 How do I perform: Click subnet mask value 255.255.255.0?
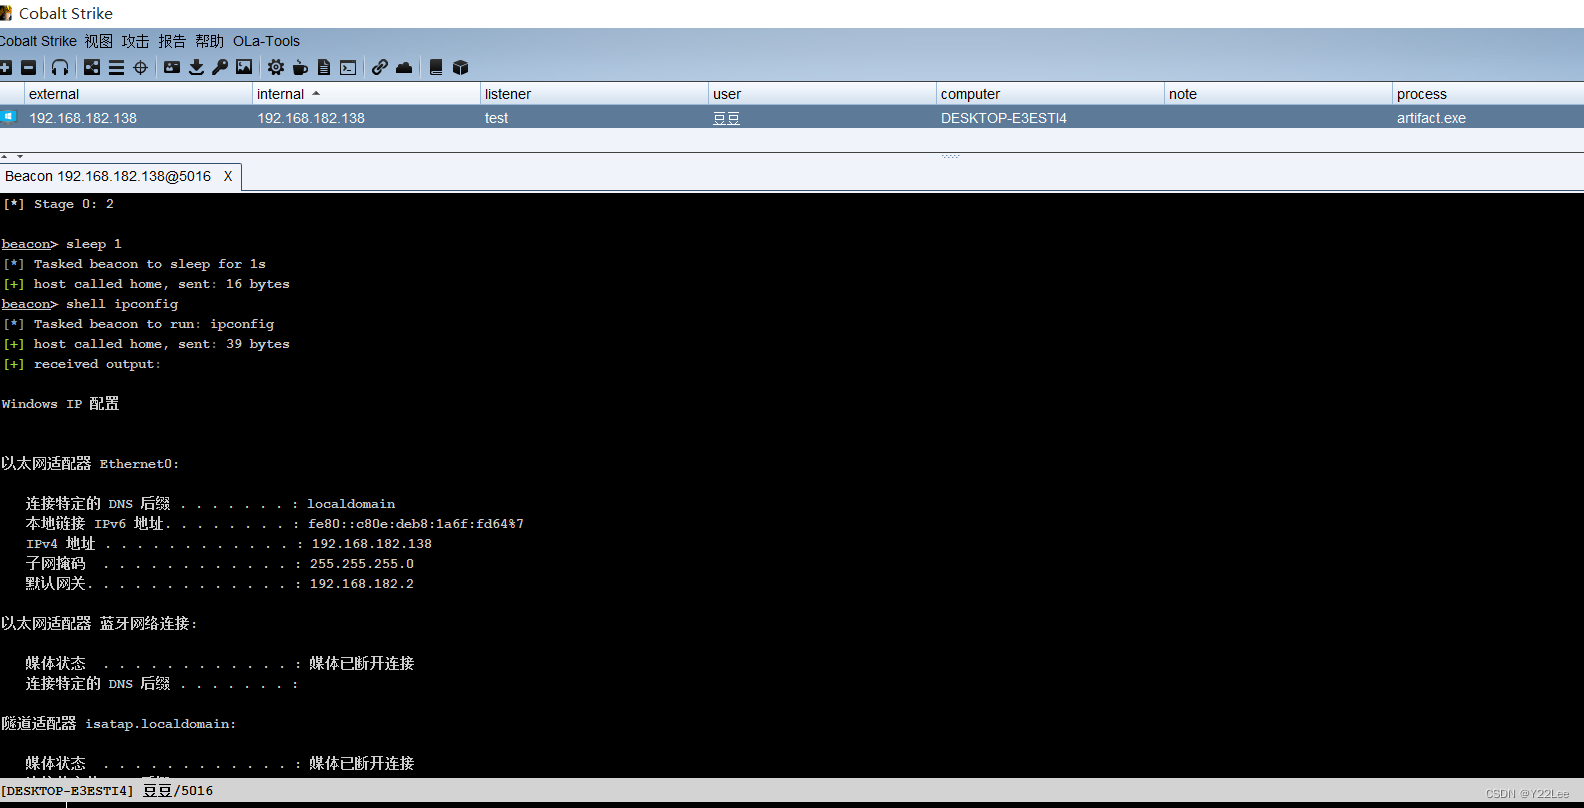pyautogui.click(x=362, y=564)
